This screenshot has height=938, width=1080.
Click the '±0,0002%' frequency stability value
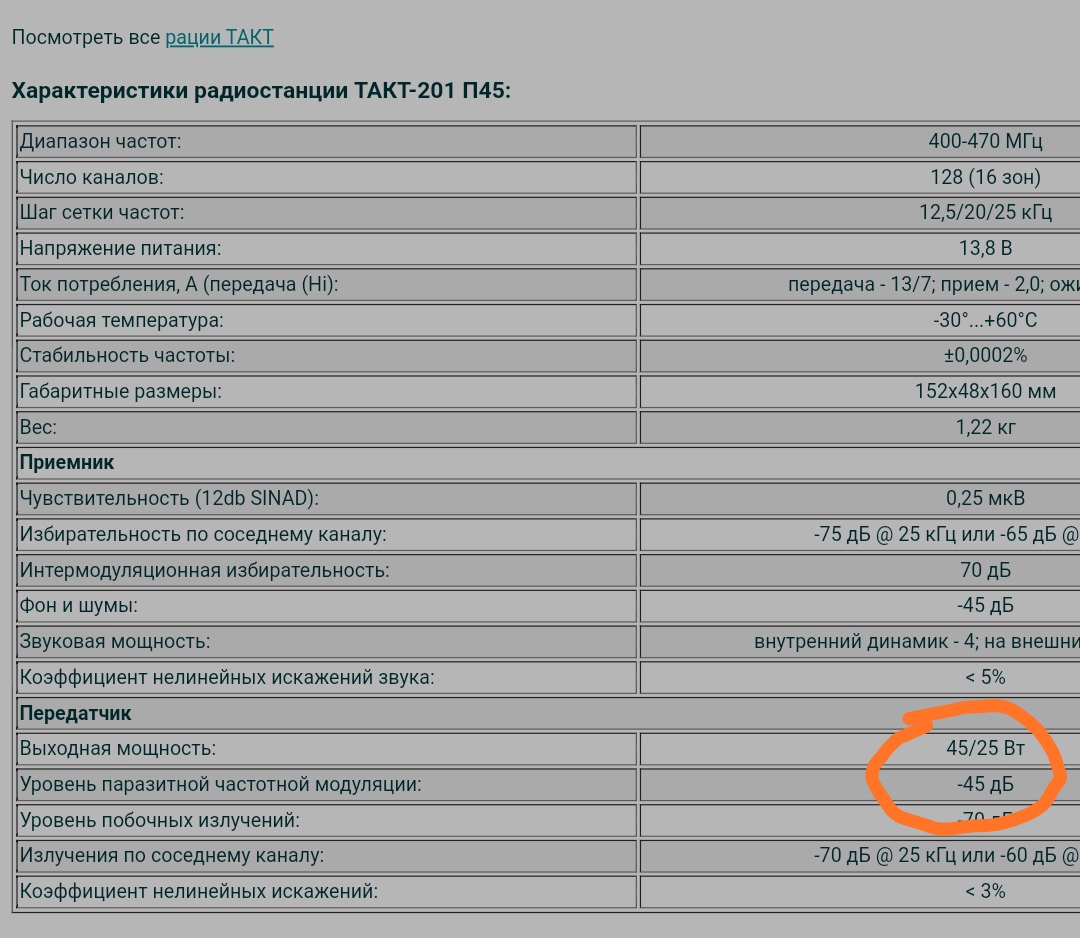click(x=985, y=355)
